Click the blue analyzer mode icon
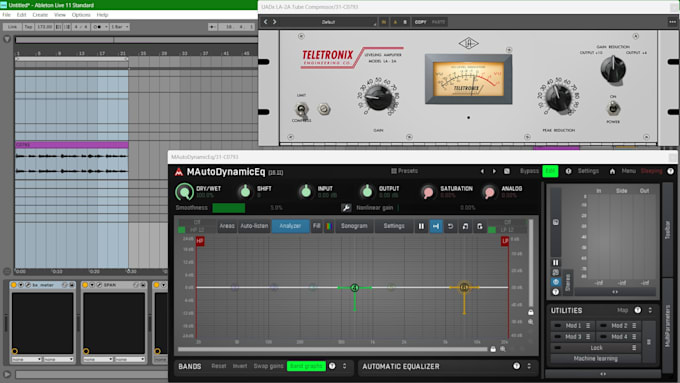 (x=436, y=226)
